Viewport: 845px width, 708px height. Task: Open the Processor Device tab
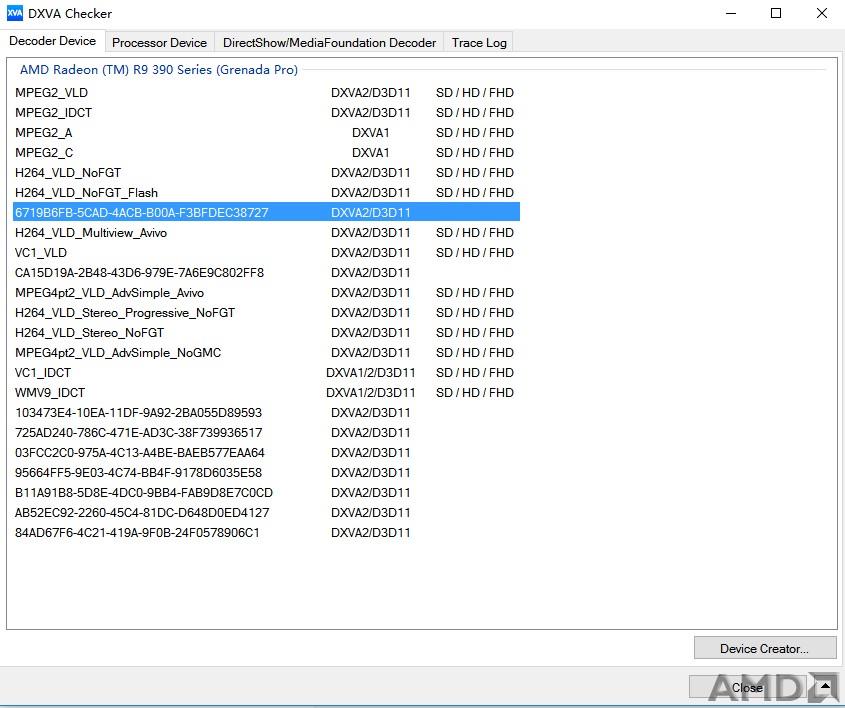click(160, 43)
